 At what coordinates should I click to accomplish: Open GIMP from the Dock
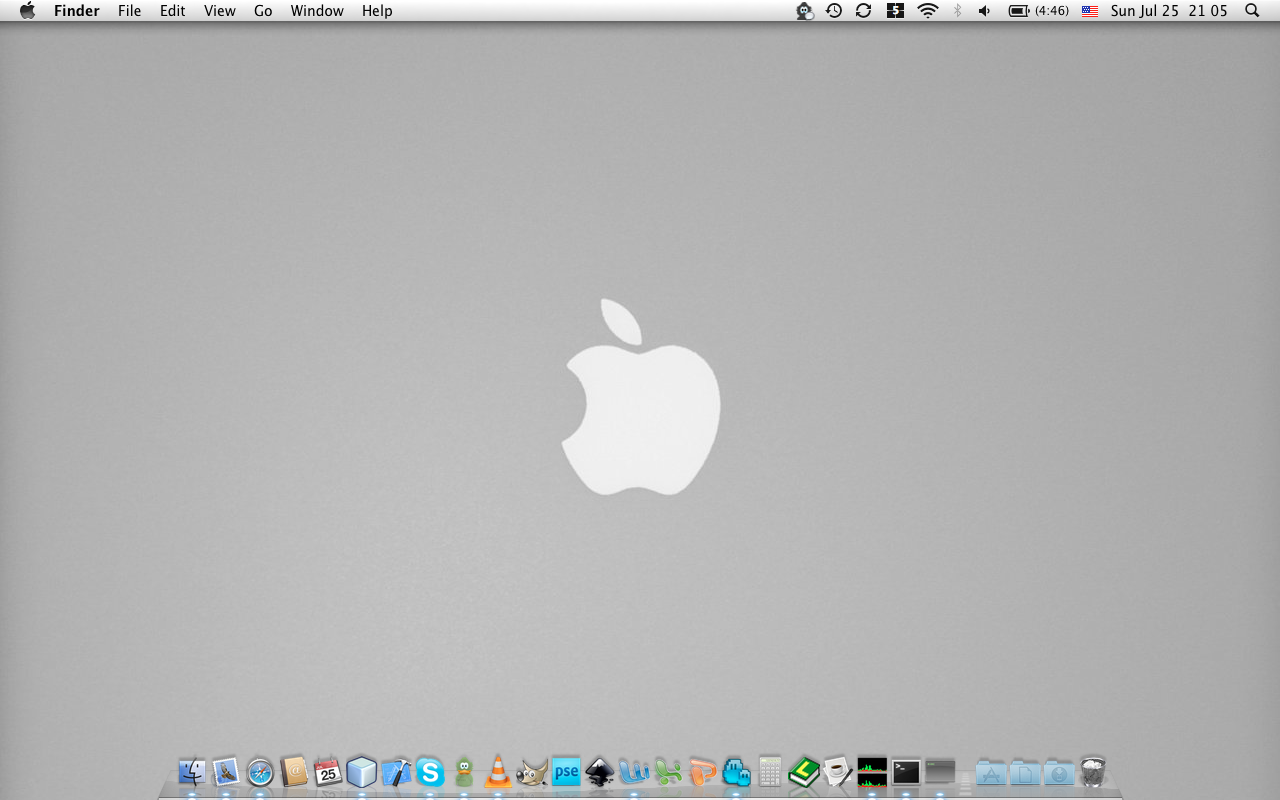532,772
